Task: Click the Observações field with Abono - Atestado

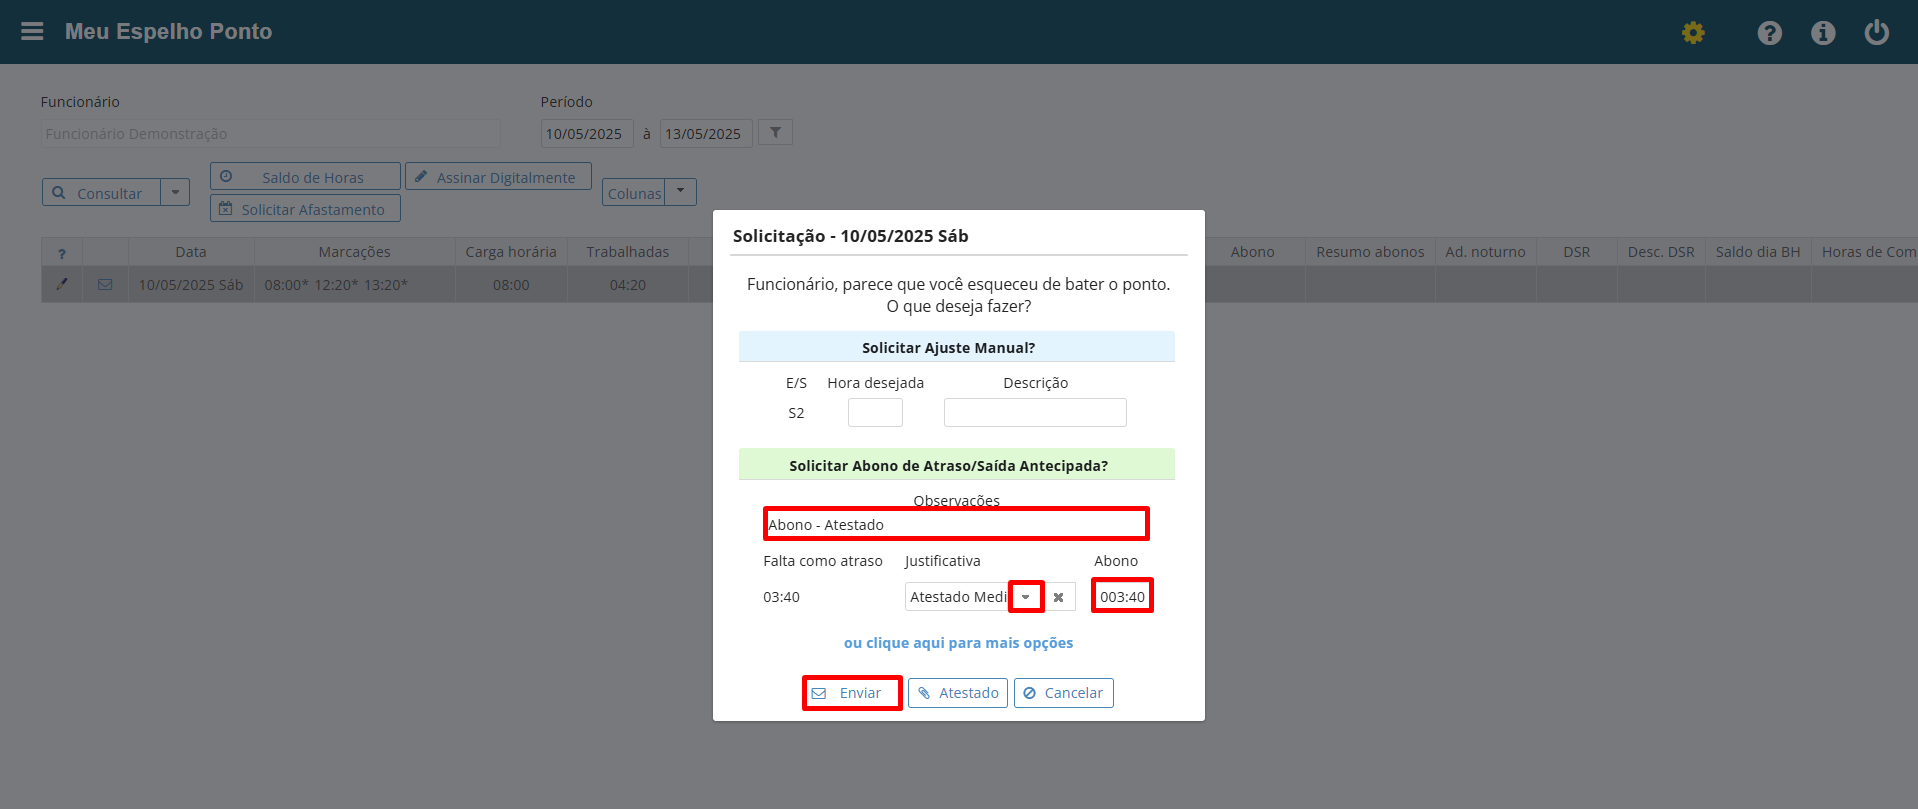Action: click(x=956, y=524)
